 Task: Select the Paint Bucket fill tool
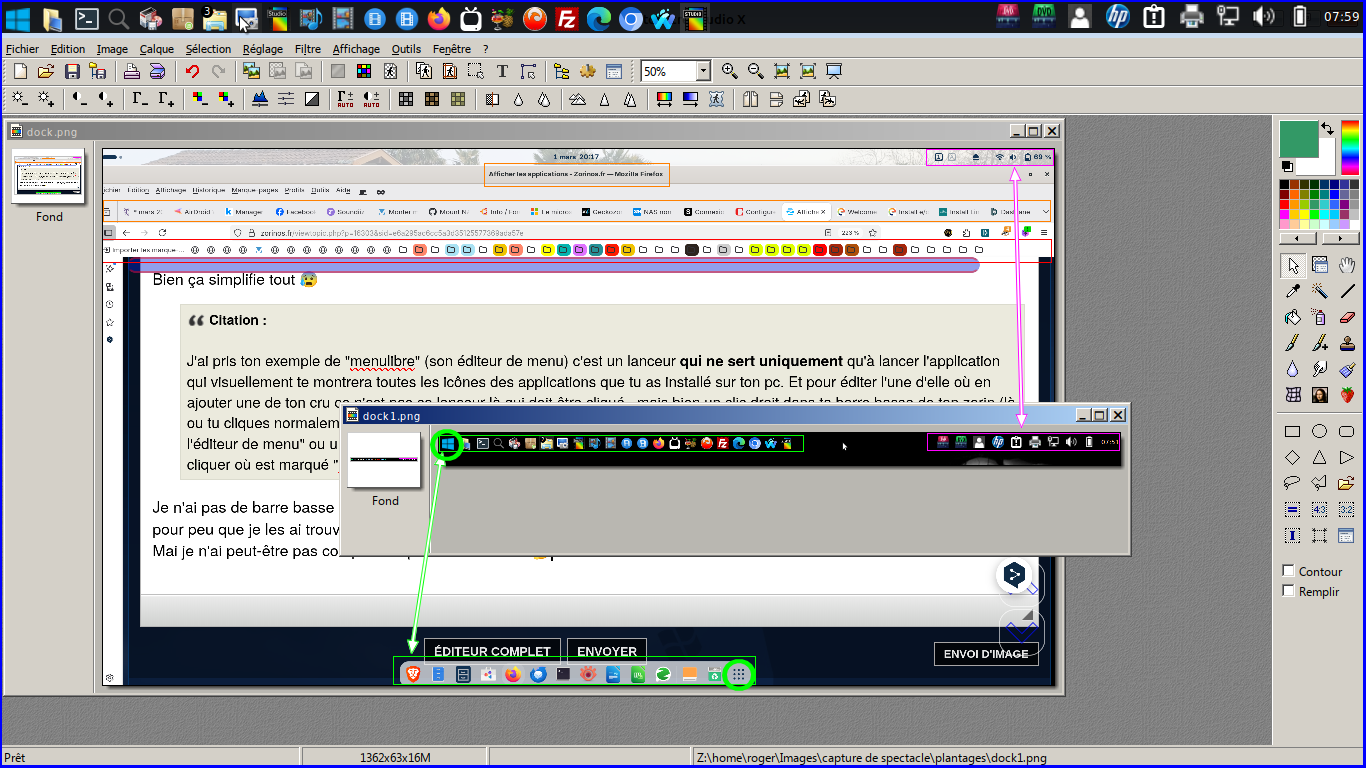[1293, 317]
